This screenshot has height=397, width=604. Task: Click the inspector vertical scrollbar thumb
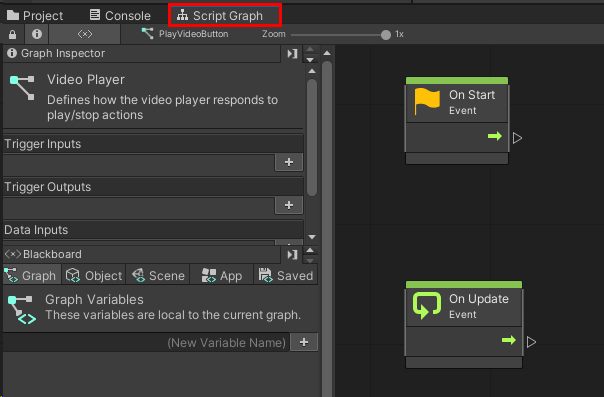point(312,137)
